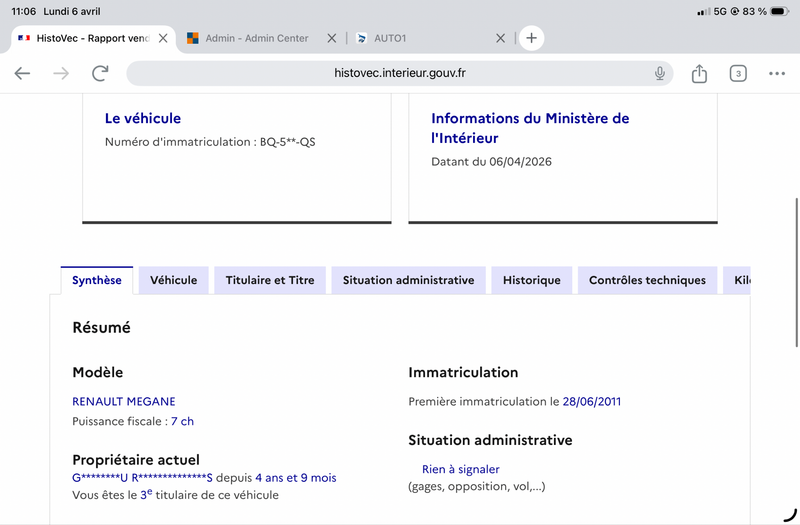800x525 pixels.
Task: Select the Véhicule tab
Action: pyautogui.click(x=174, y=280)
